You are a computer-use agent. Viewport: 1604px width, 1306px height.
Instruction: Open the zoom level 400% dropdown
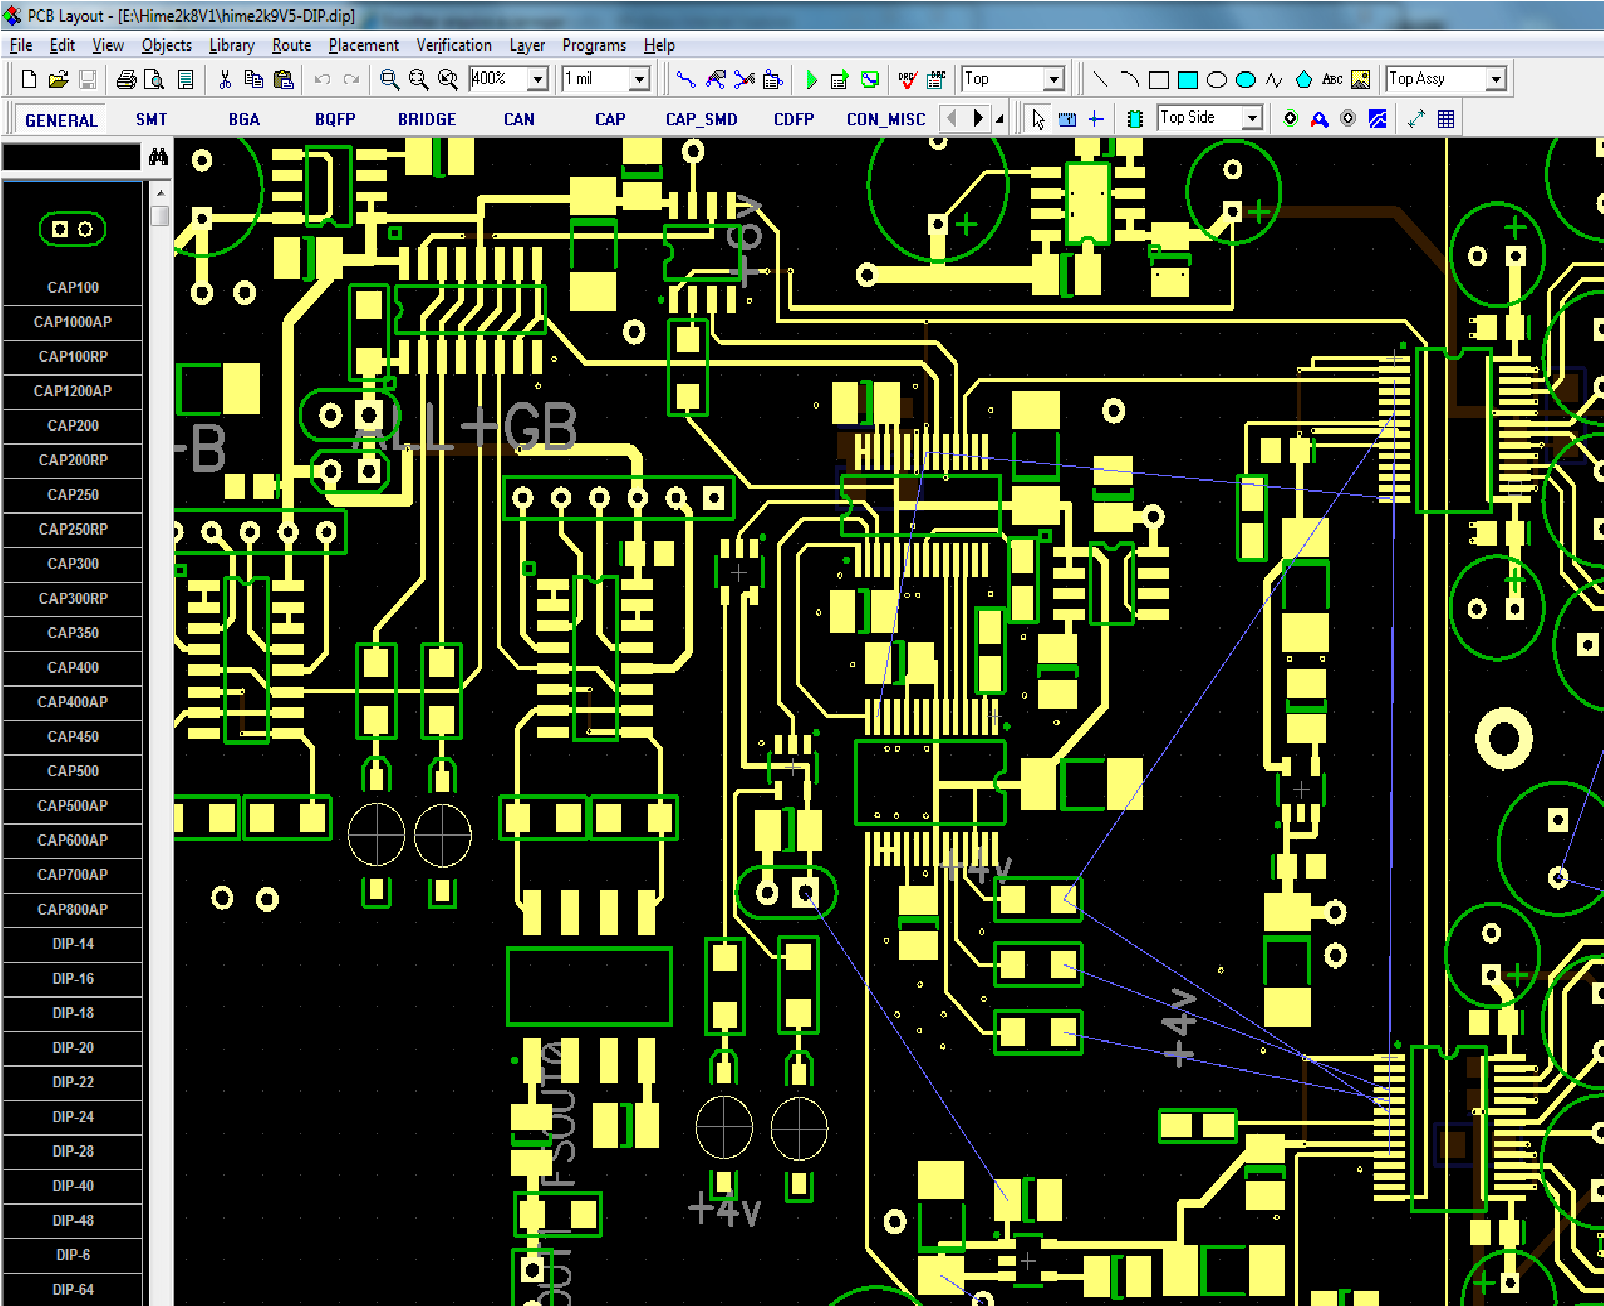[x=538, y=79]
